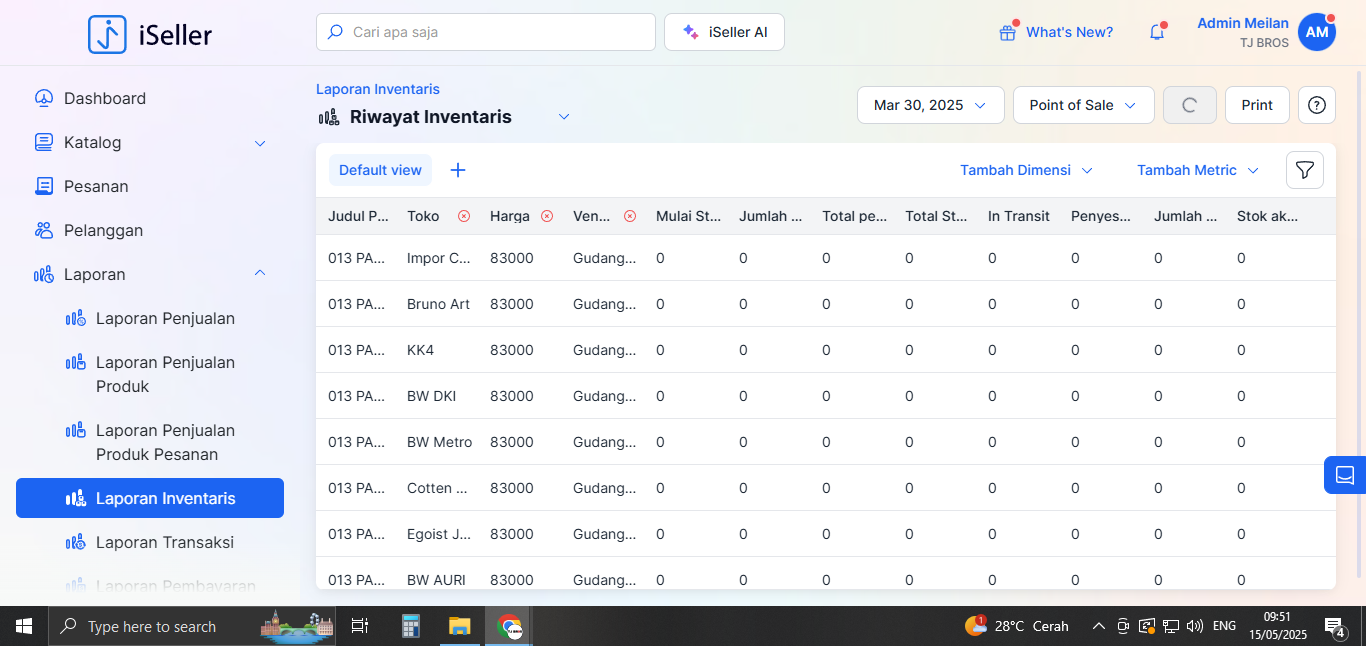1366x646 pixels.
Task: Open the Point of Sale dropdown
Action: click(1083, 105)
